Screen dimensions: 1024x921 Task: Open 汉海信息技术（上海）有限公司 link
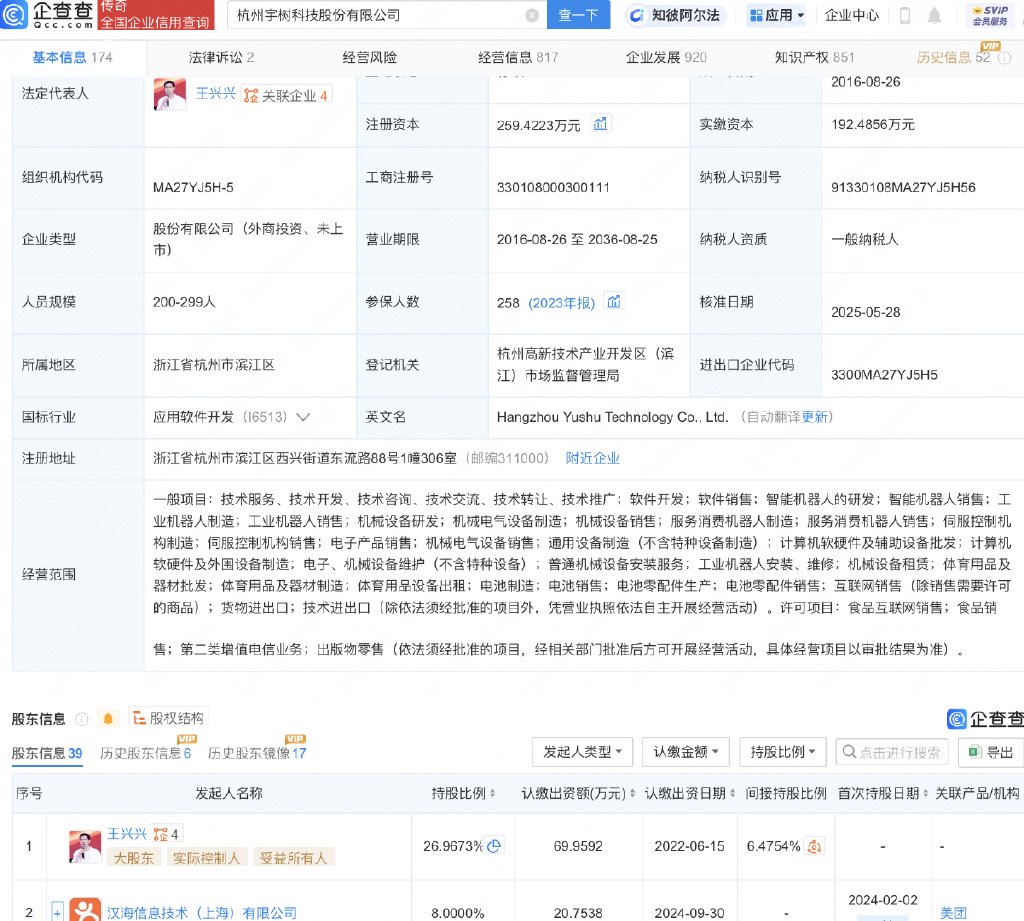[202, 913]
